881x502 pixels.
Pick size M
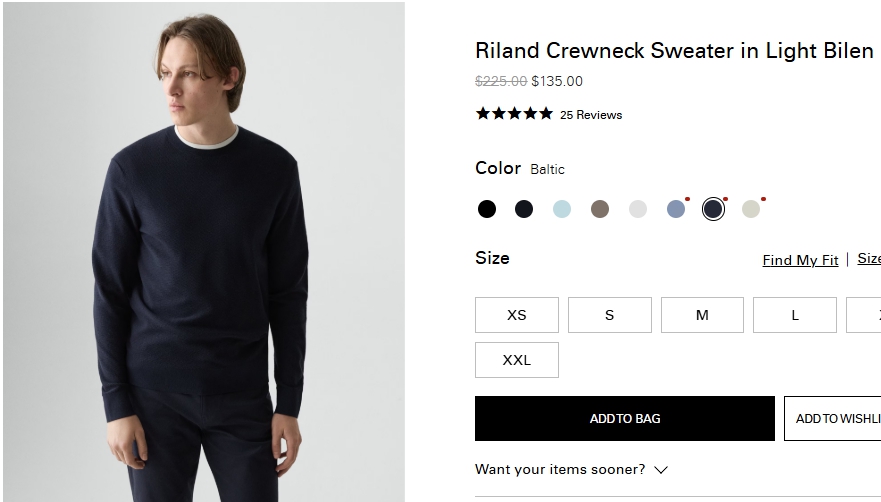coord(702,315)
